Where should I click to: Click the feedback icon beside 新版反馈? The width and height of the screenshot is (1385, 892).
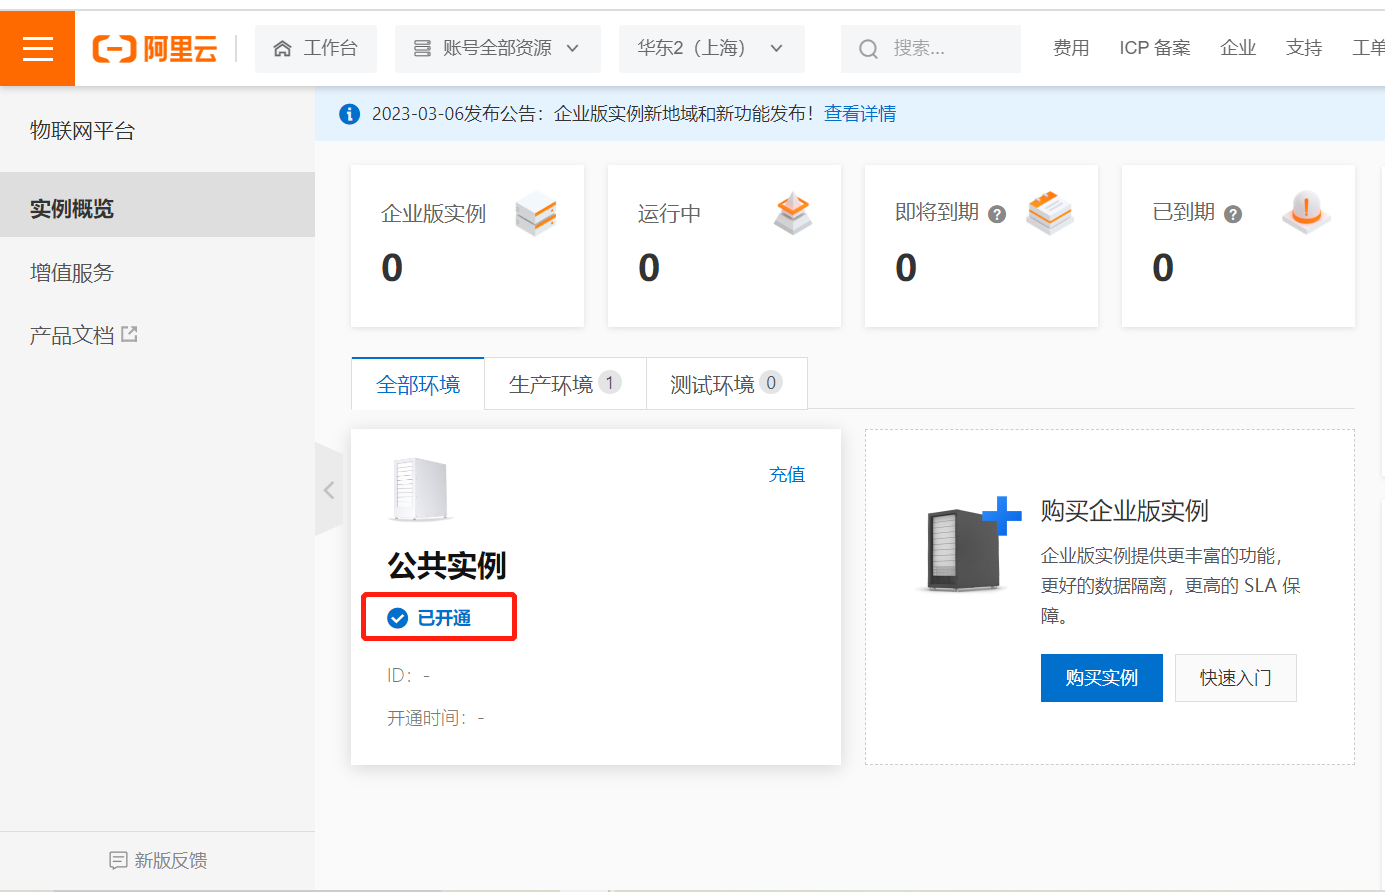coord(118,860)
